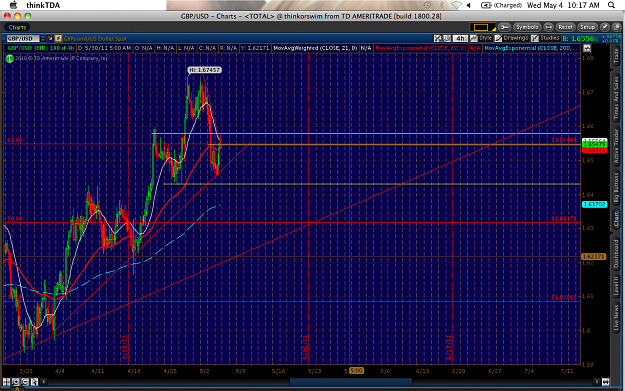The height and width of the screenshot is (391, 625).
Task: Click the orange 1.62171 price axis tag
Action: (594, 257)
